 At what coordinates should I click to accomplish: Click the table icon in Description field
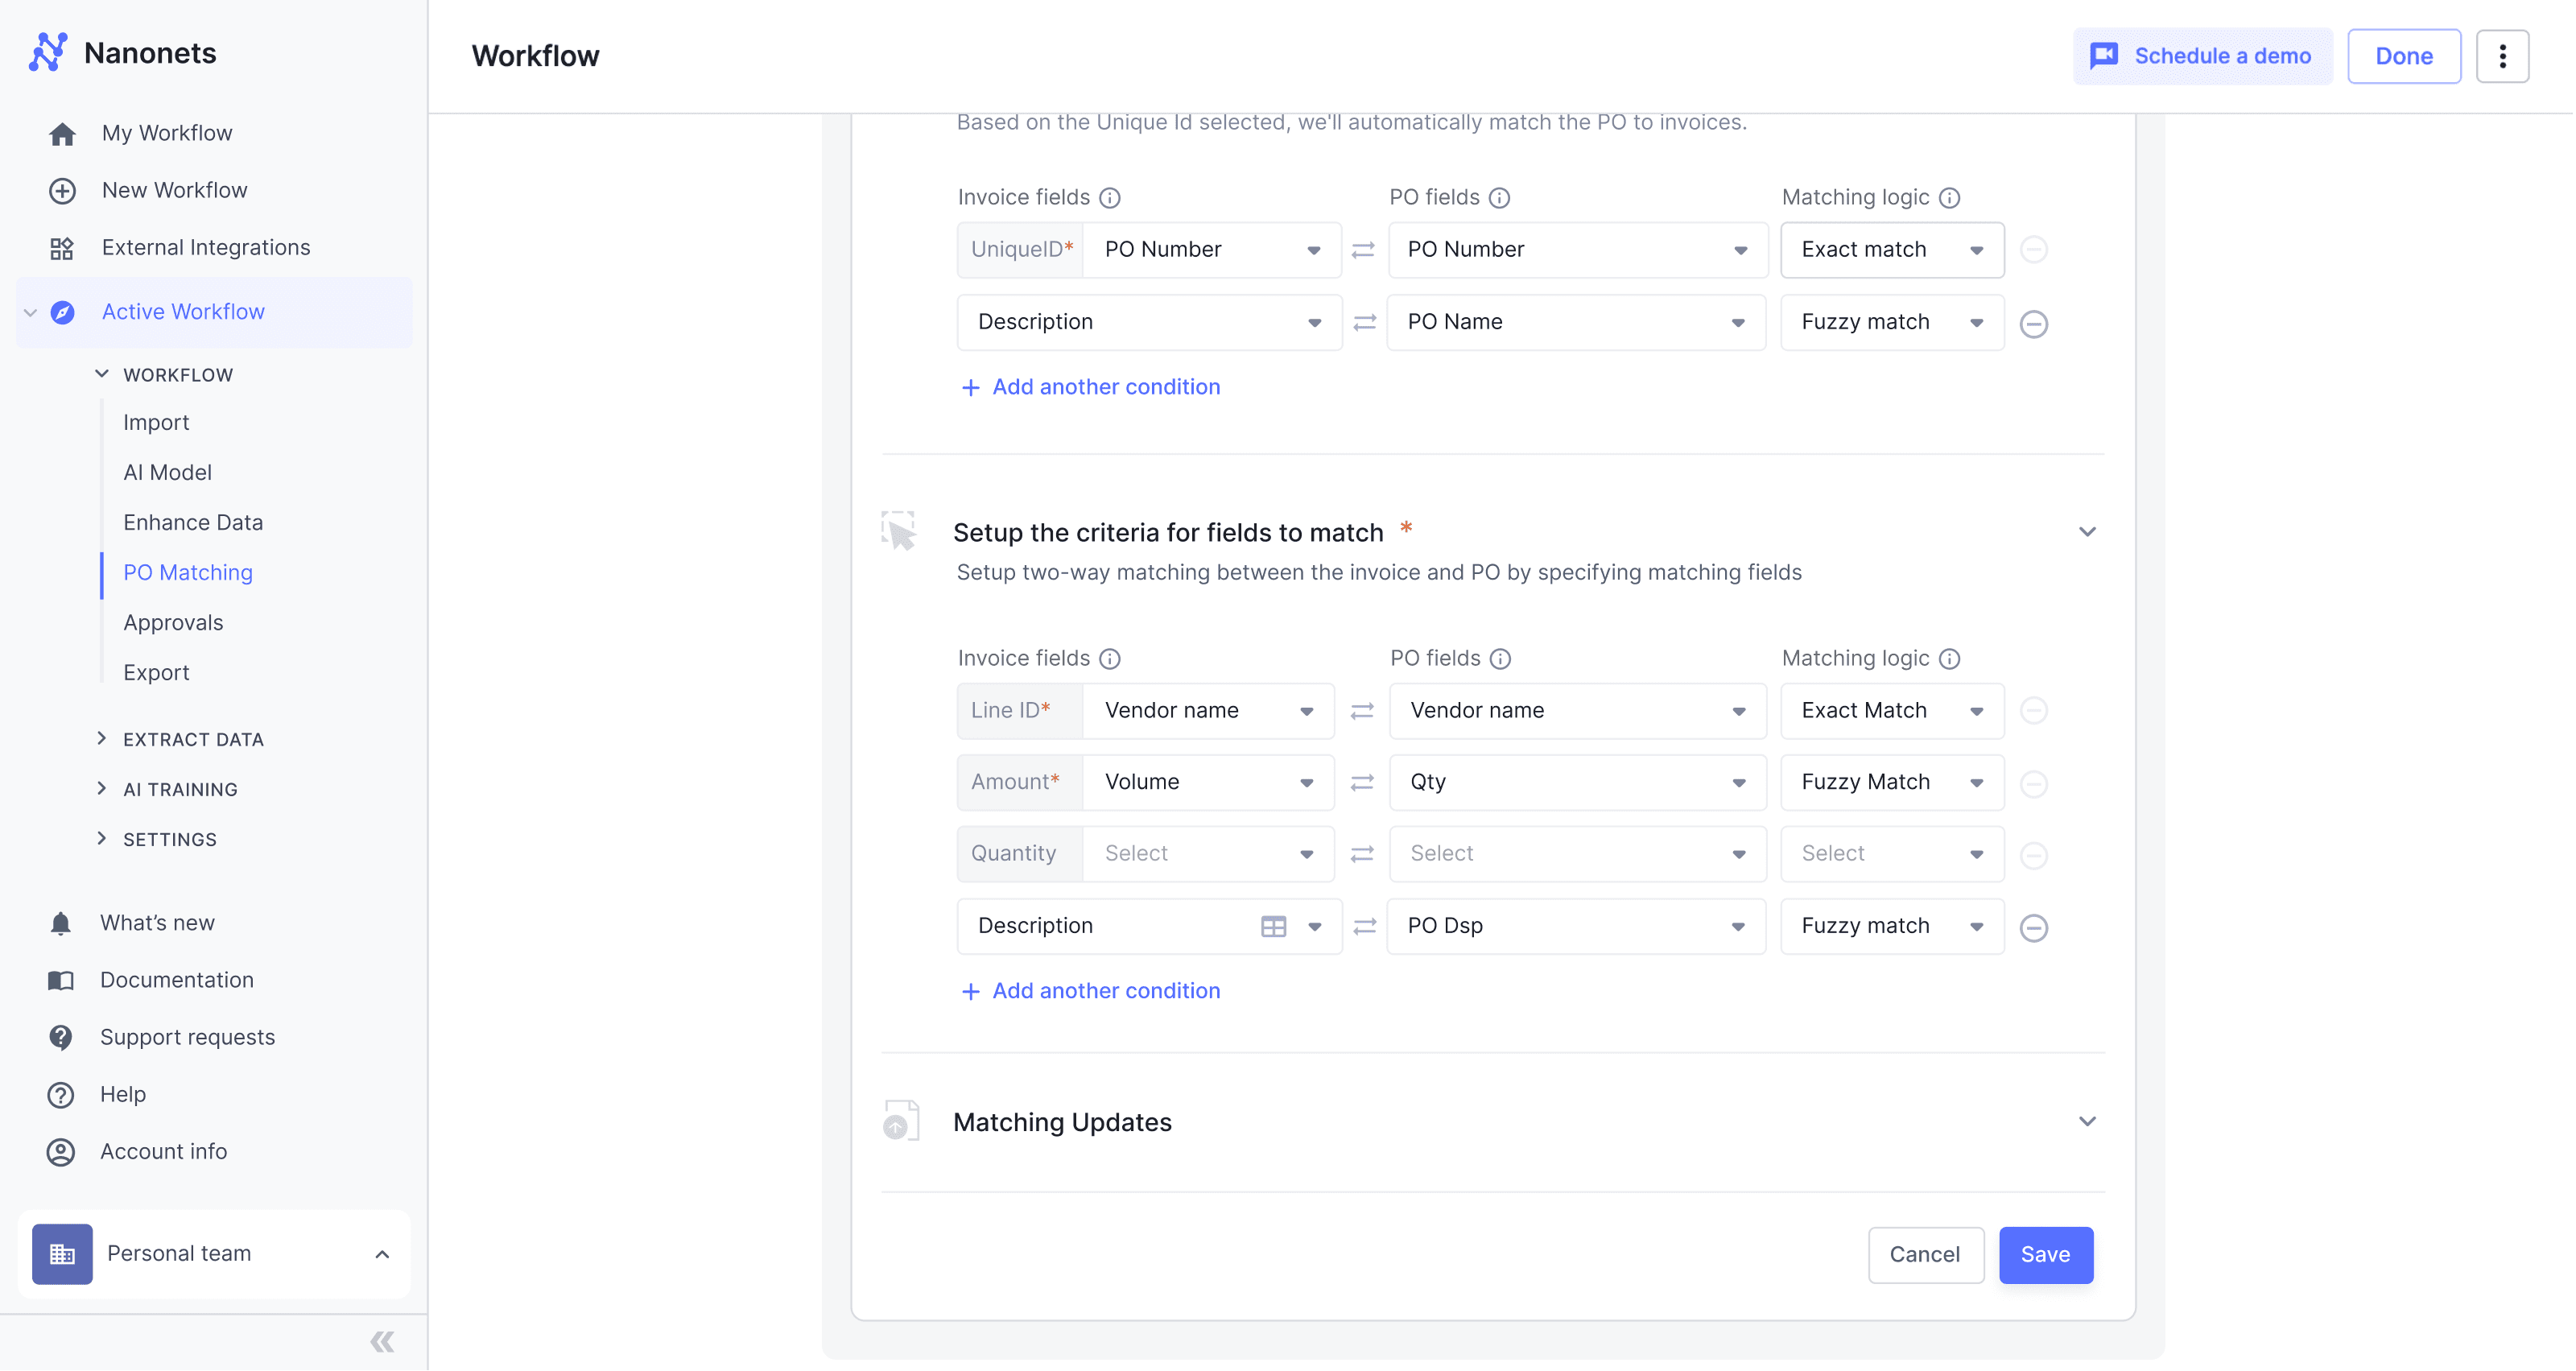(1273, 926)
